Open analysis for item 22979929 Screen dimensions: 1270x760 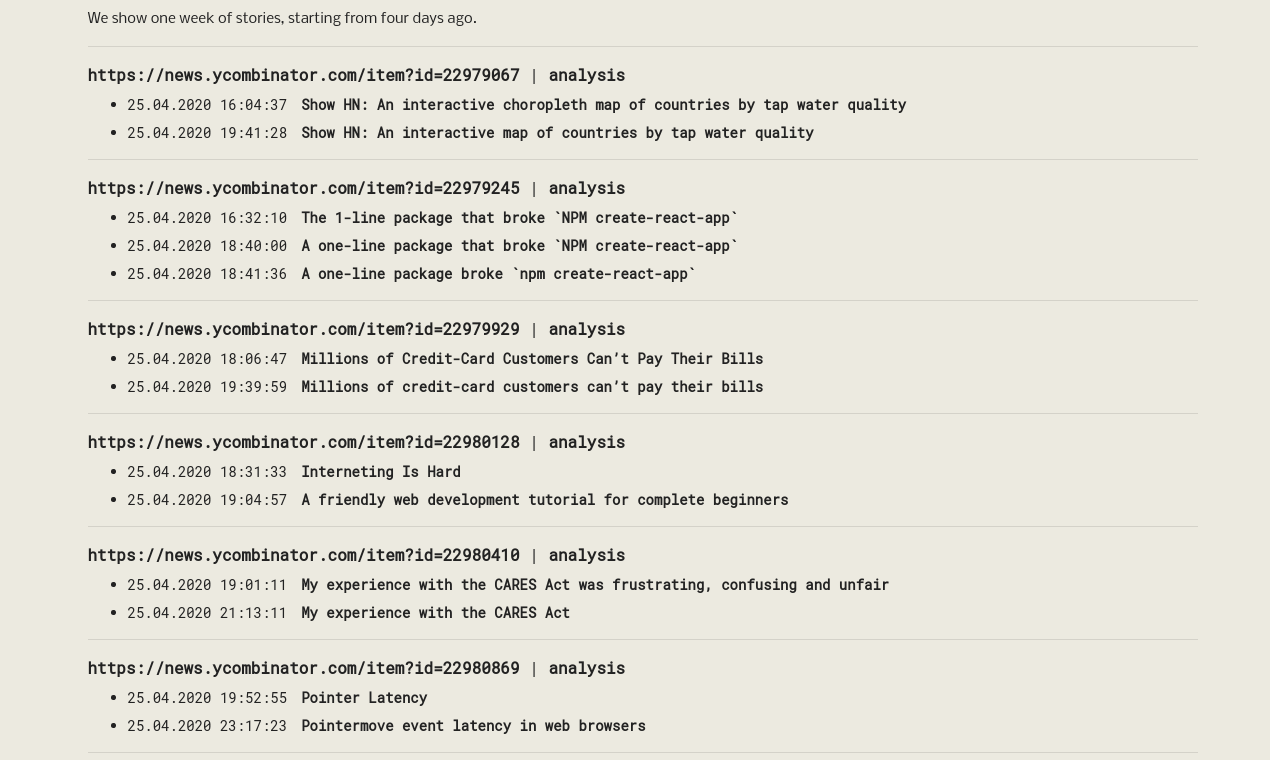[x=587, y=329]
